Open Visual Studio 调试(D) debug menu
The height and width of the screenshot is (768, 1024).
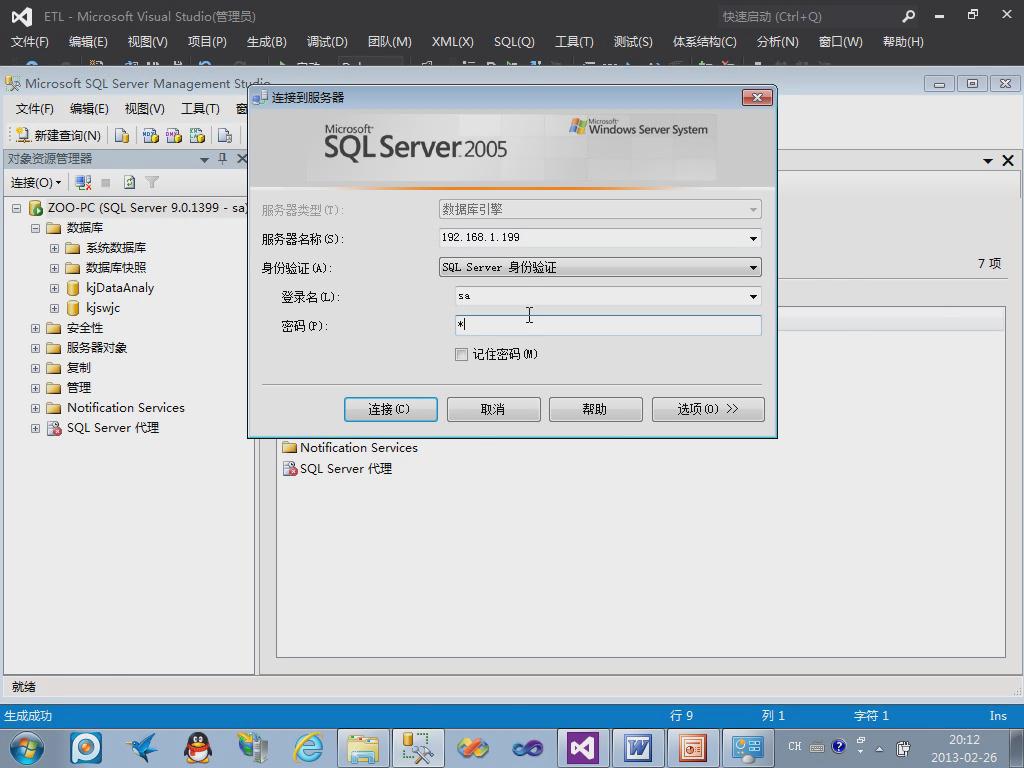327,42
